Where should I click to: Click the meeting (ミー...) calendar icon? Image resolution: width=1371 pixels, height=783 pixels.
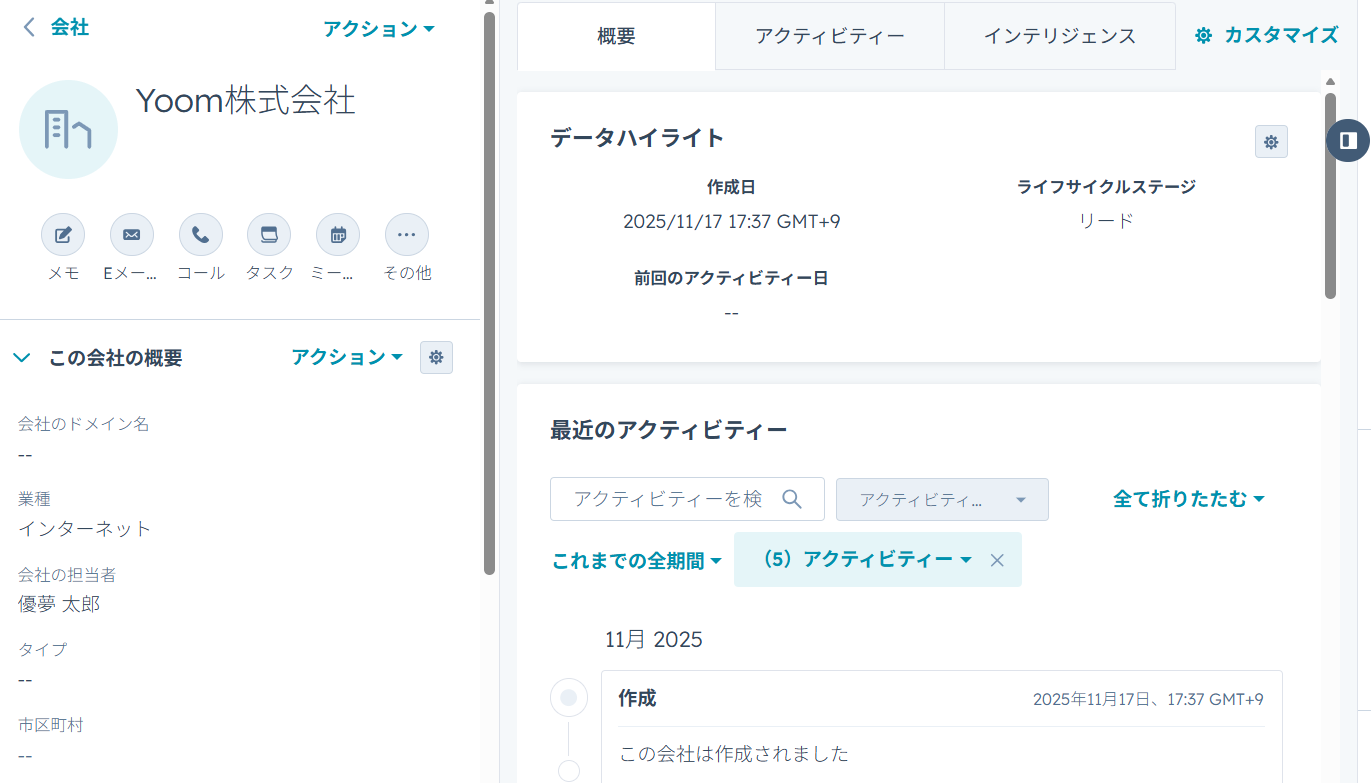click(338, 235)
